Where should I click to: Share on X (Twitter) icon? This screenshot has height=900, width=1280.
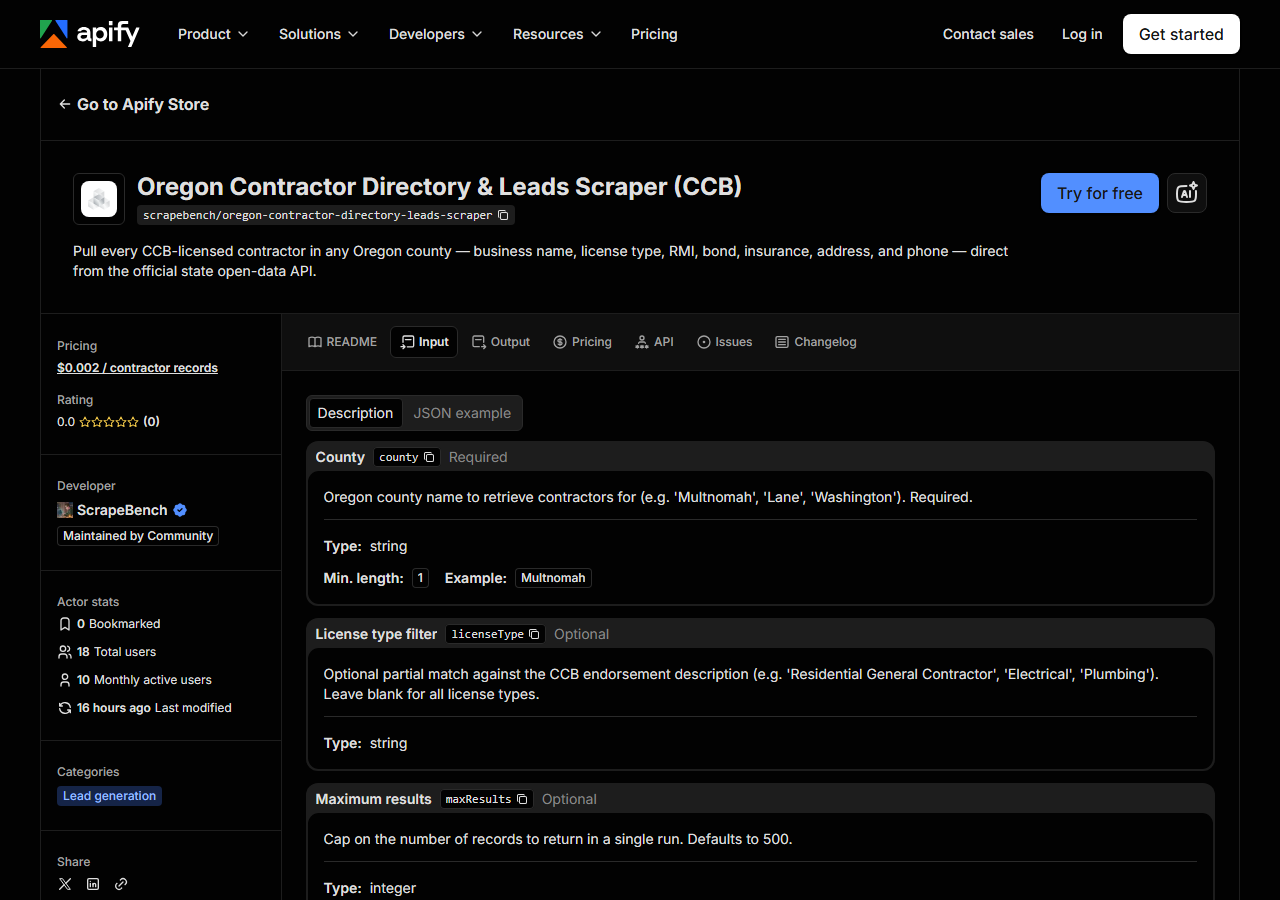(x=65, y=884)
